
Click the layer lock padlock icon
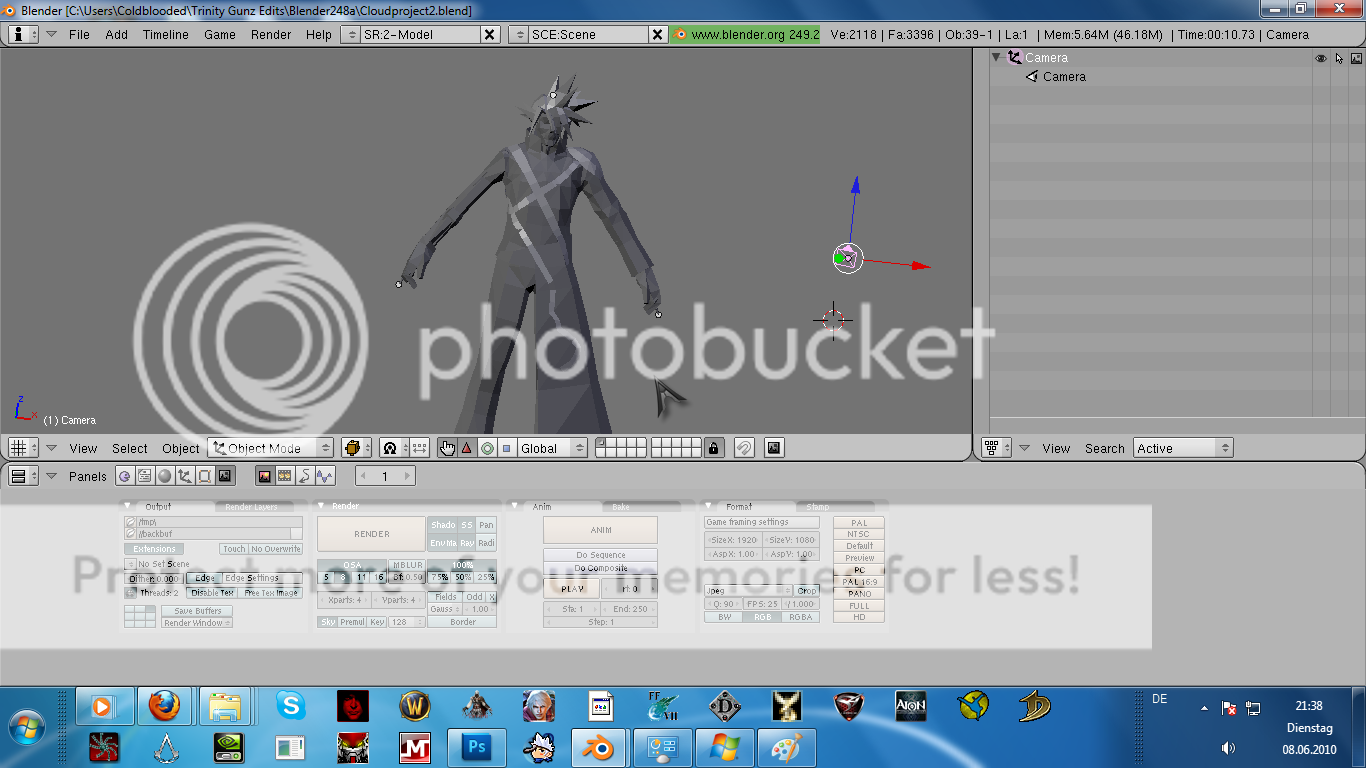tap(713, 448)
